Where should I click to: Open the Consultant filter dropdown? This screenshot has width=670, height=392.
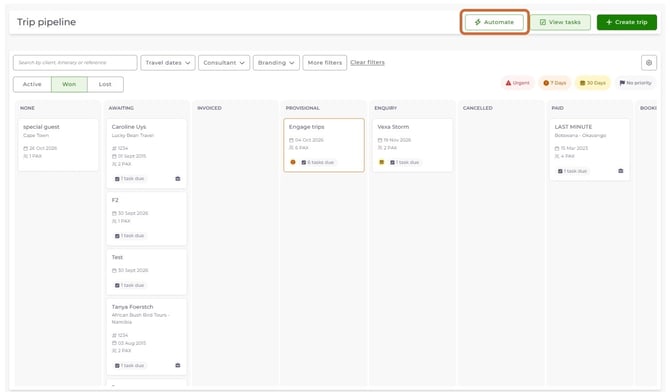(224, 63)
